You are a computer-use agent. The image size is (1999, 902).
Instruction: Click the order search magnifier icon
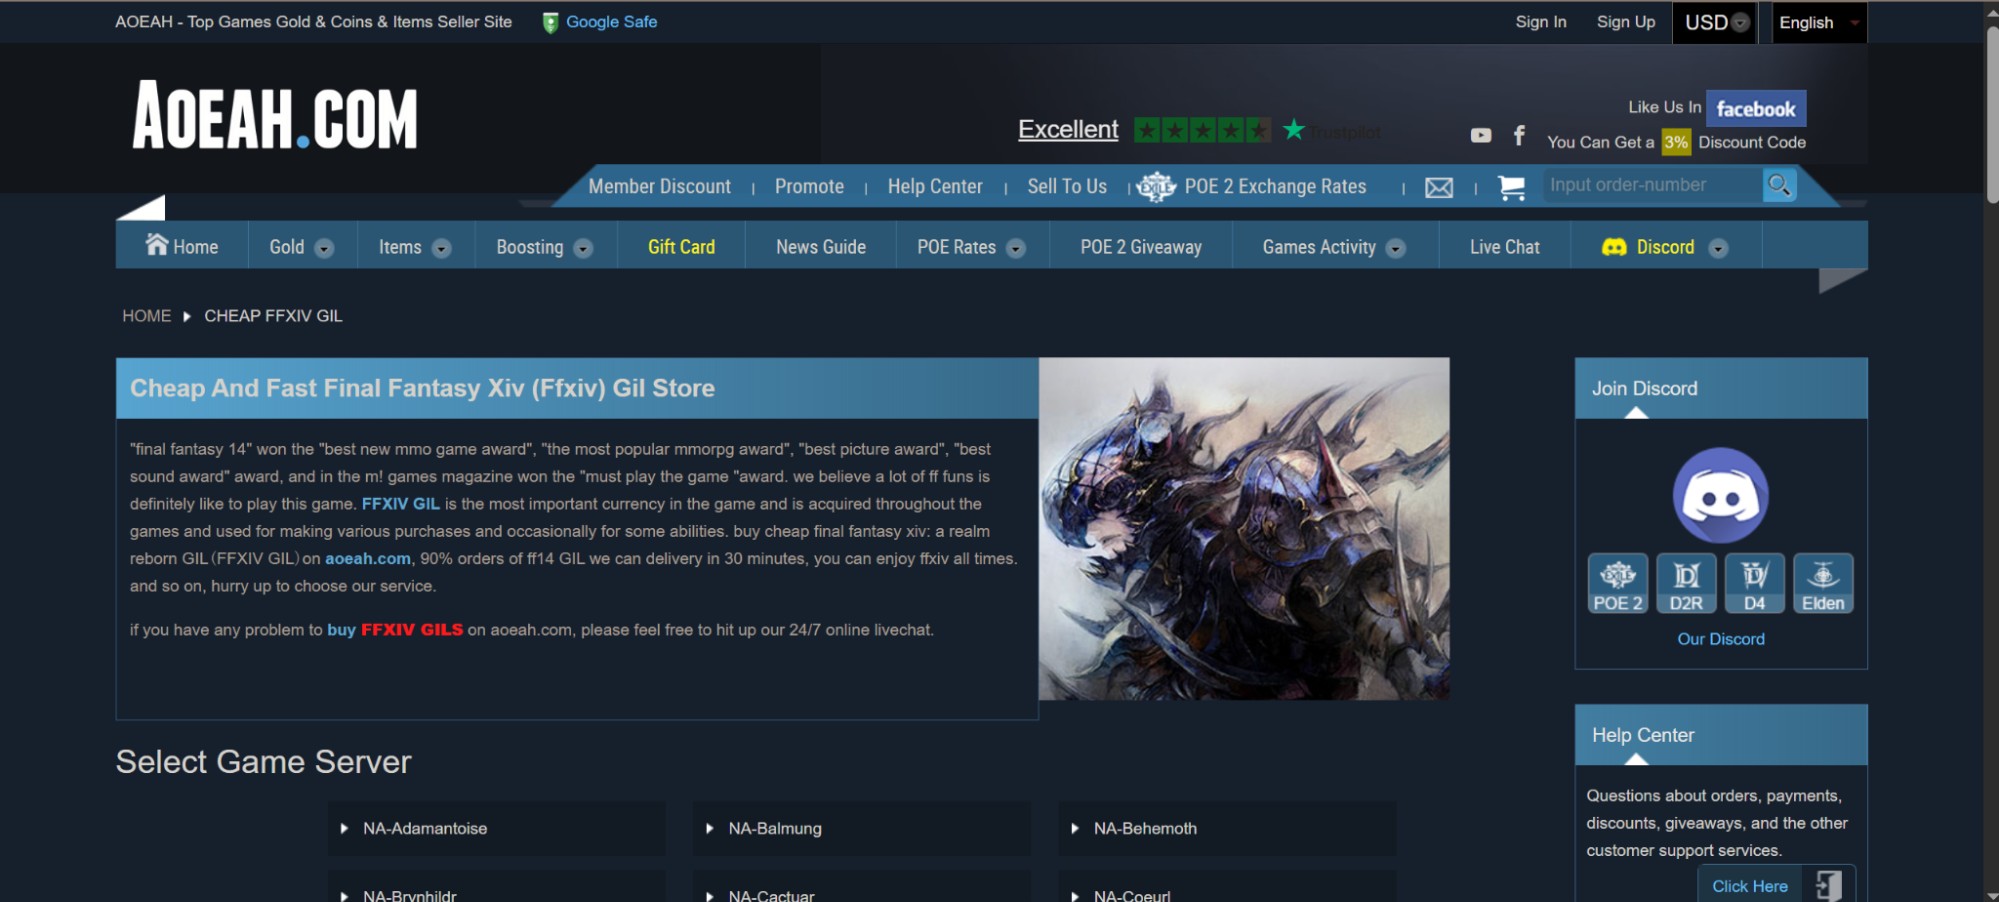click(x=1779, y=185)
